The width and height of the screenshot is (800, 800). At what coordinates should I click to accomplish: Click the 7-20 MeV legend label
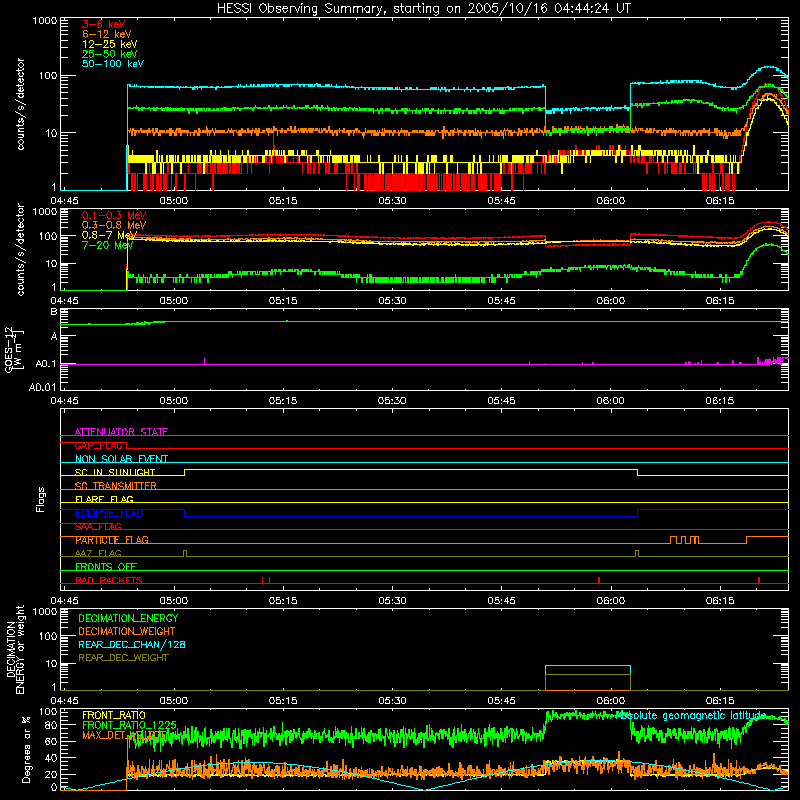[108, 245]
